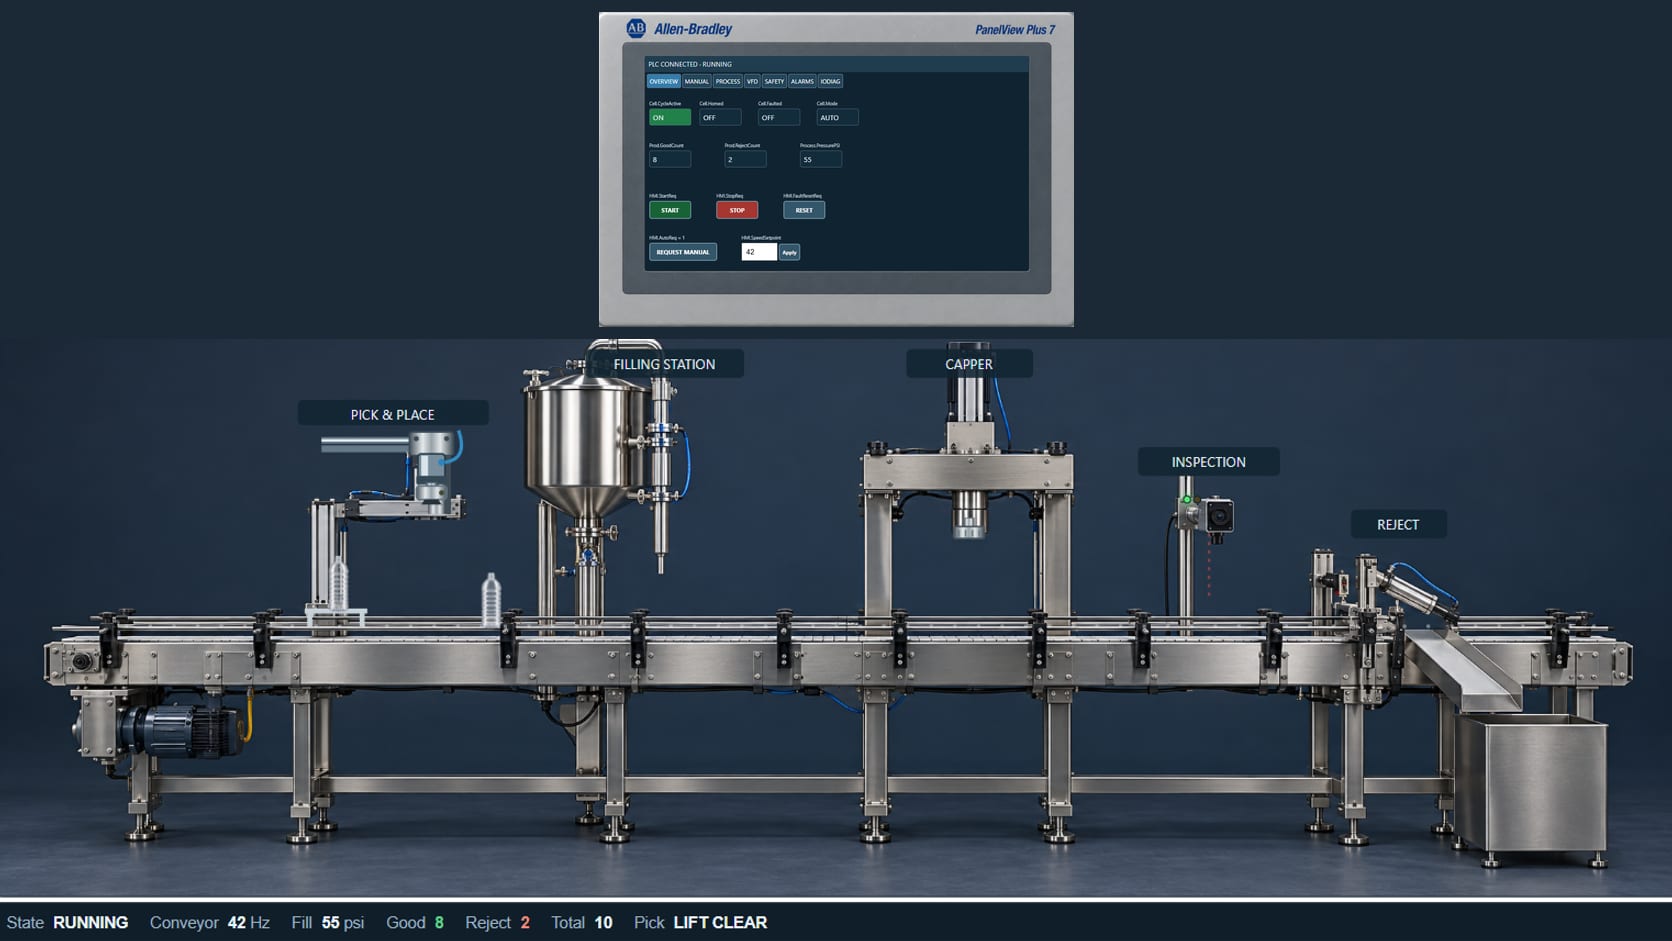1672x941 pixels.
Task: Click the Cell.Faulted OFF indicator
Action: coord(779,117)
